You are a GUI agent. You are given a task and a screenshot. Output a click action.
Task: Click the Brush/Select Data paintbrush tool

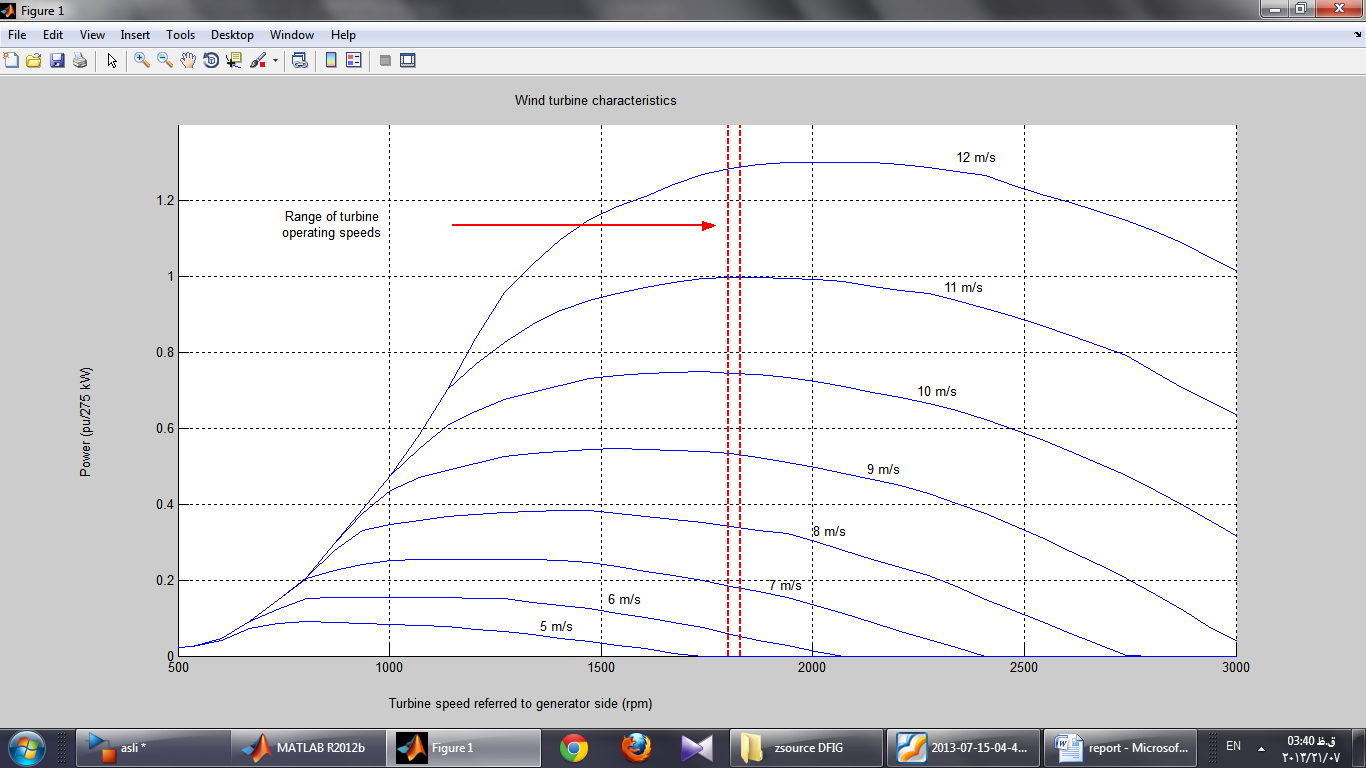click(257, 61)
